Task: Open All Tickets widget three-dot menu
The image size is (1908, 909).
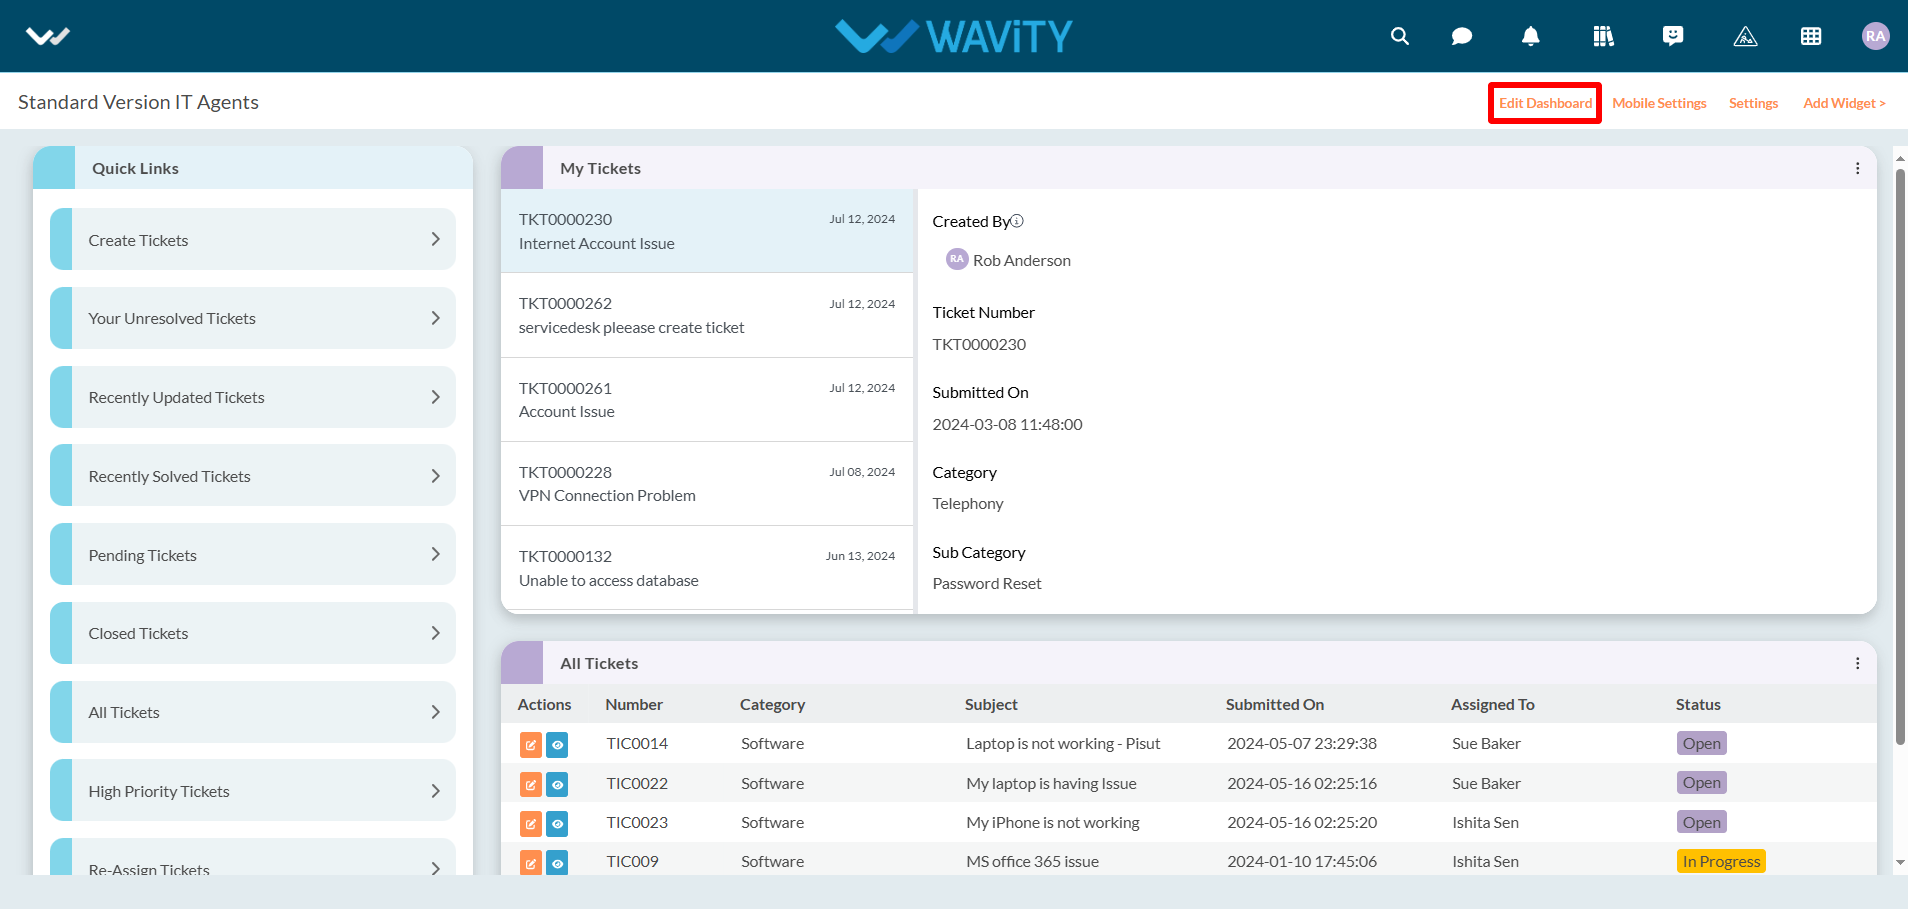Action: coord(1857,663)
